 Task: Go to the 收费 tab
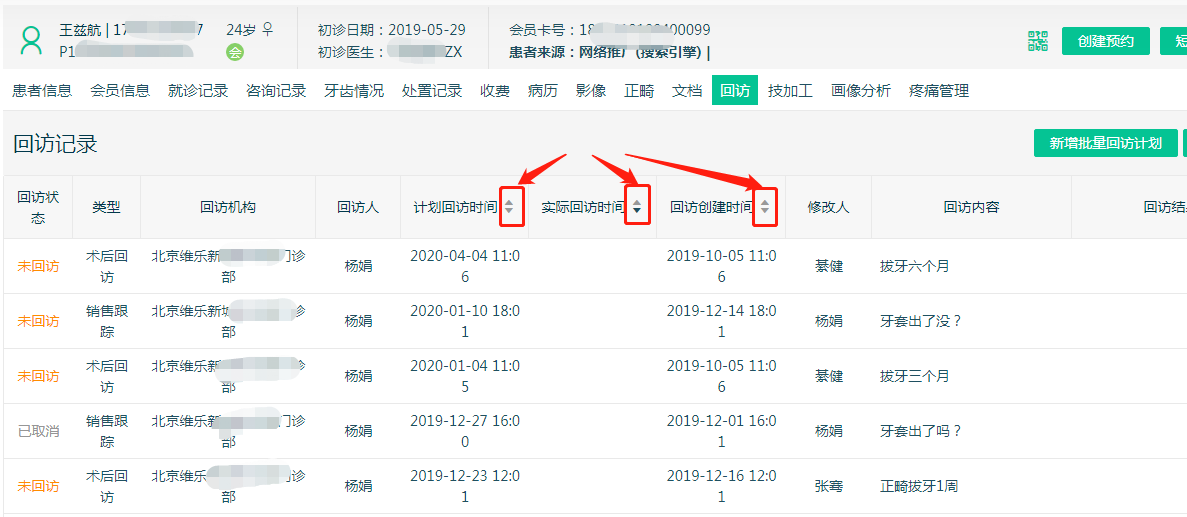click(x=495, y=91)
